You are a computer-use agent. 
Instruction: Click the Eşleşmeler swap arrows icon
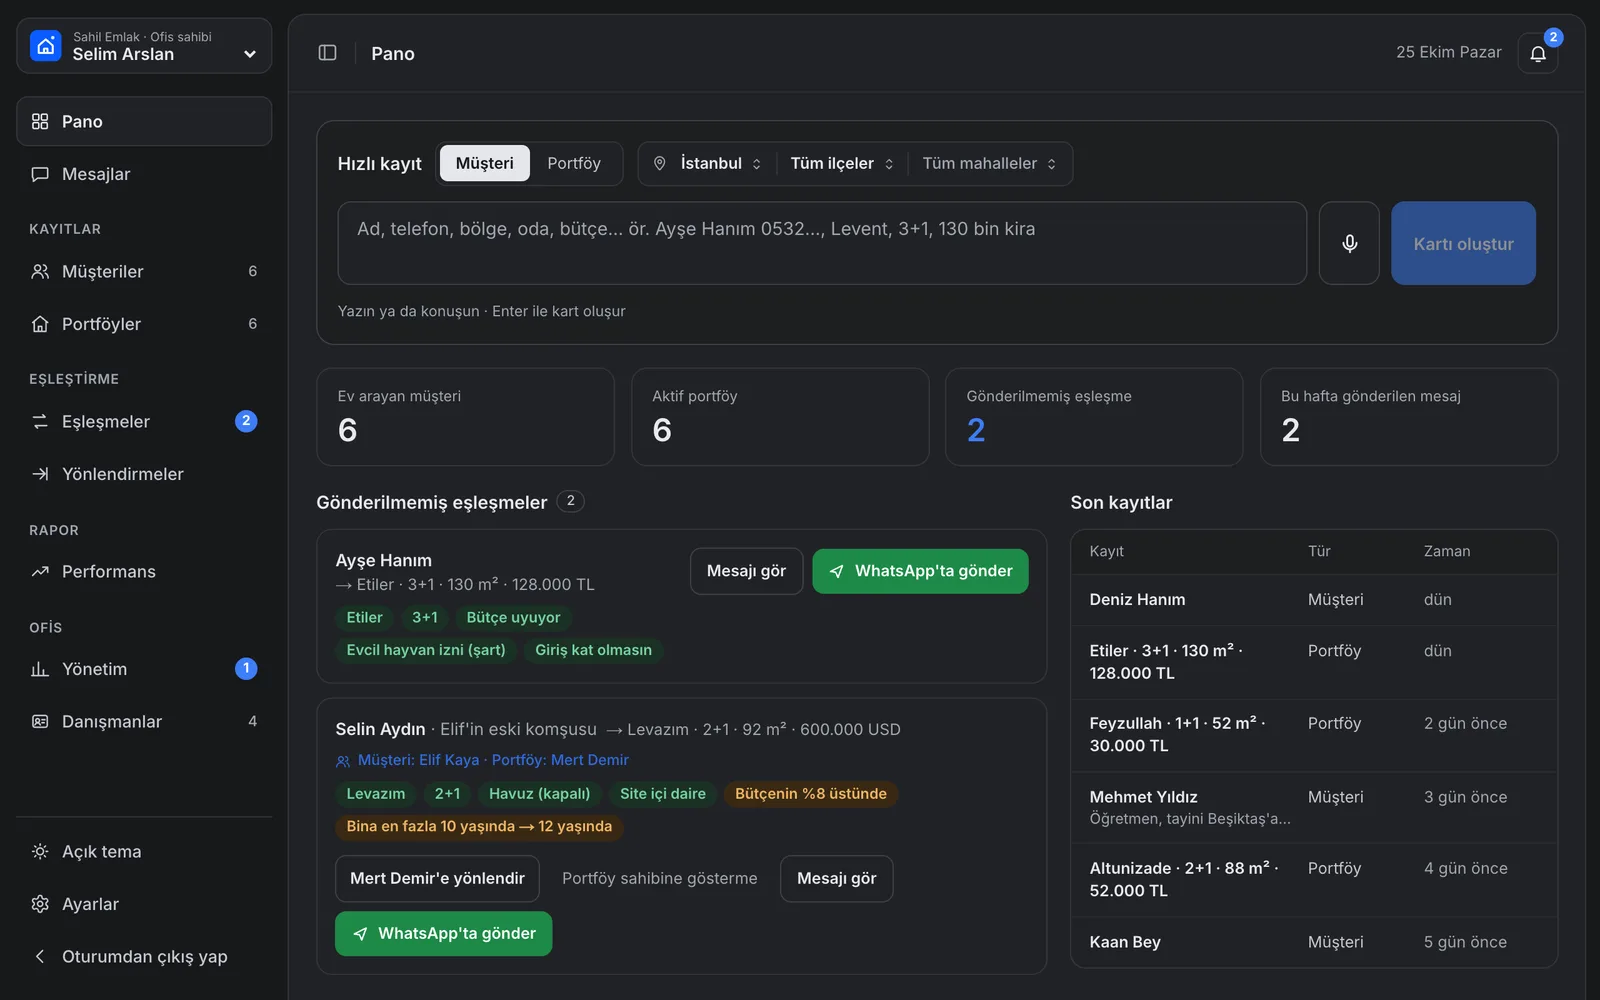click(40, 421)
